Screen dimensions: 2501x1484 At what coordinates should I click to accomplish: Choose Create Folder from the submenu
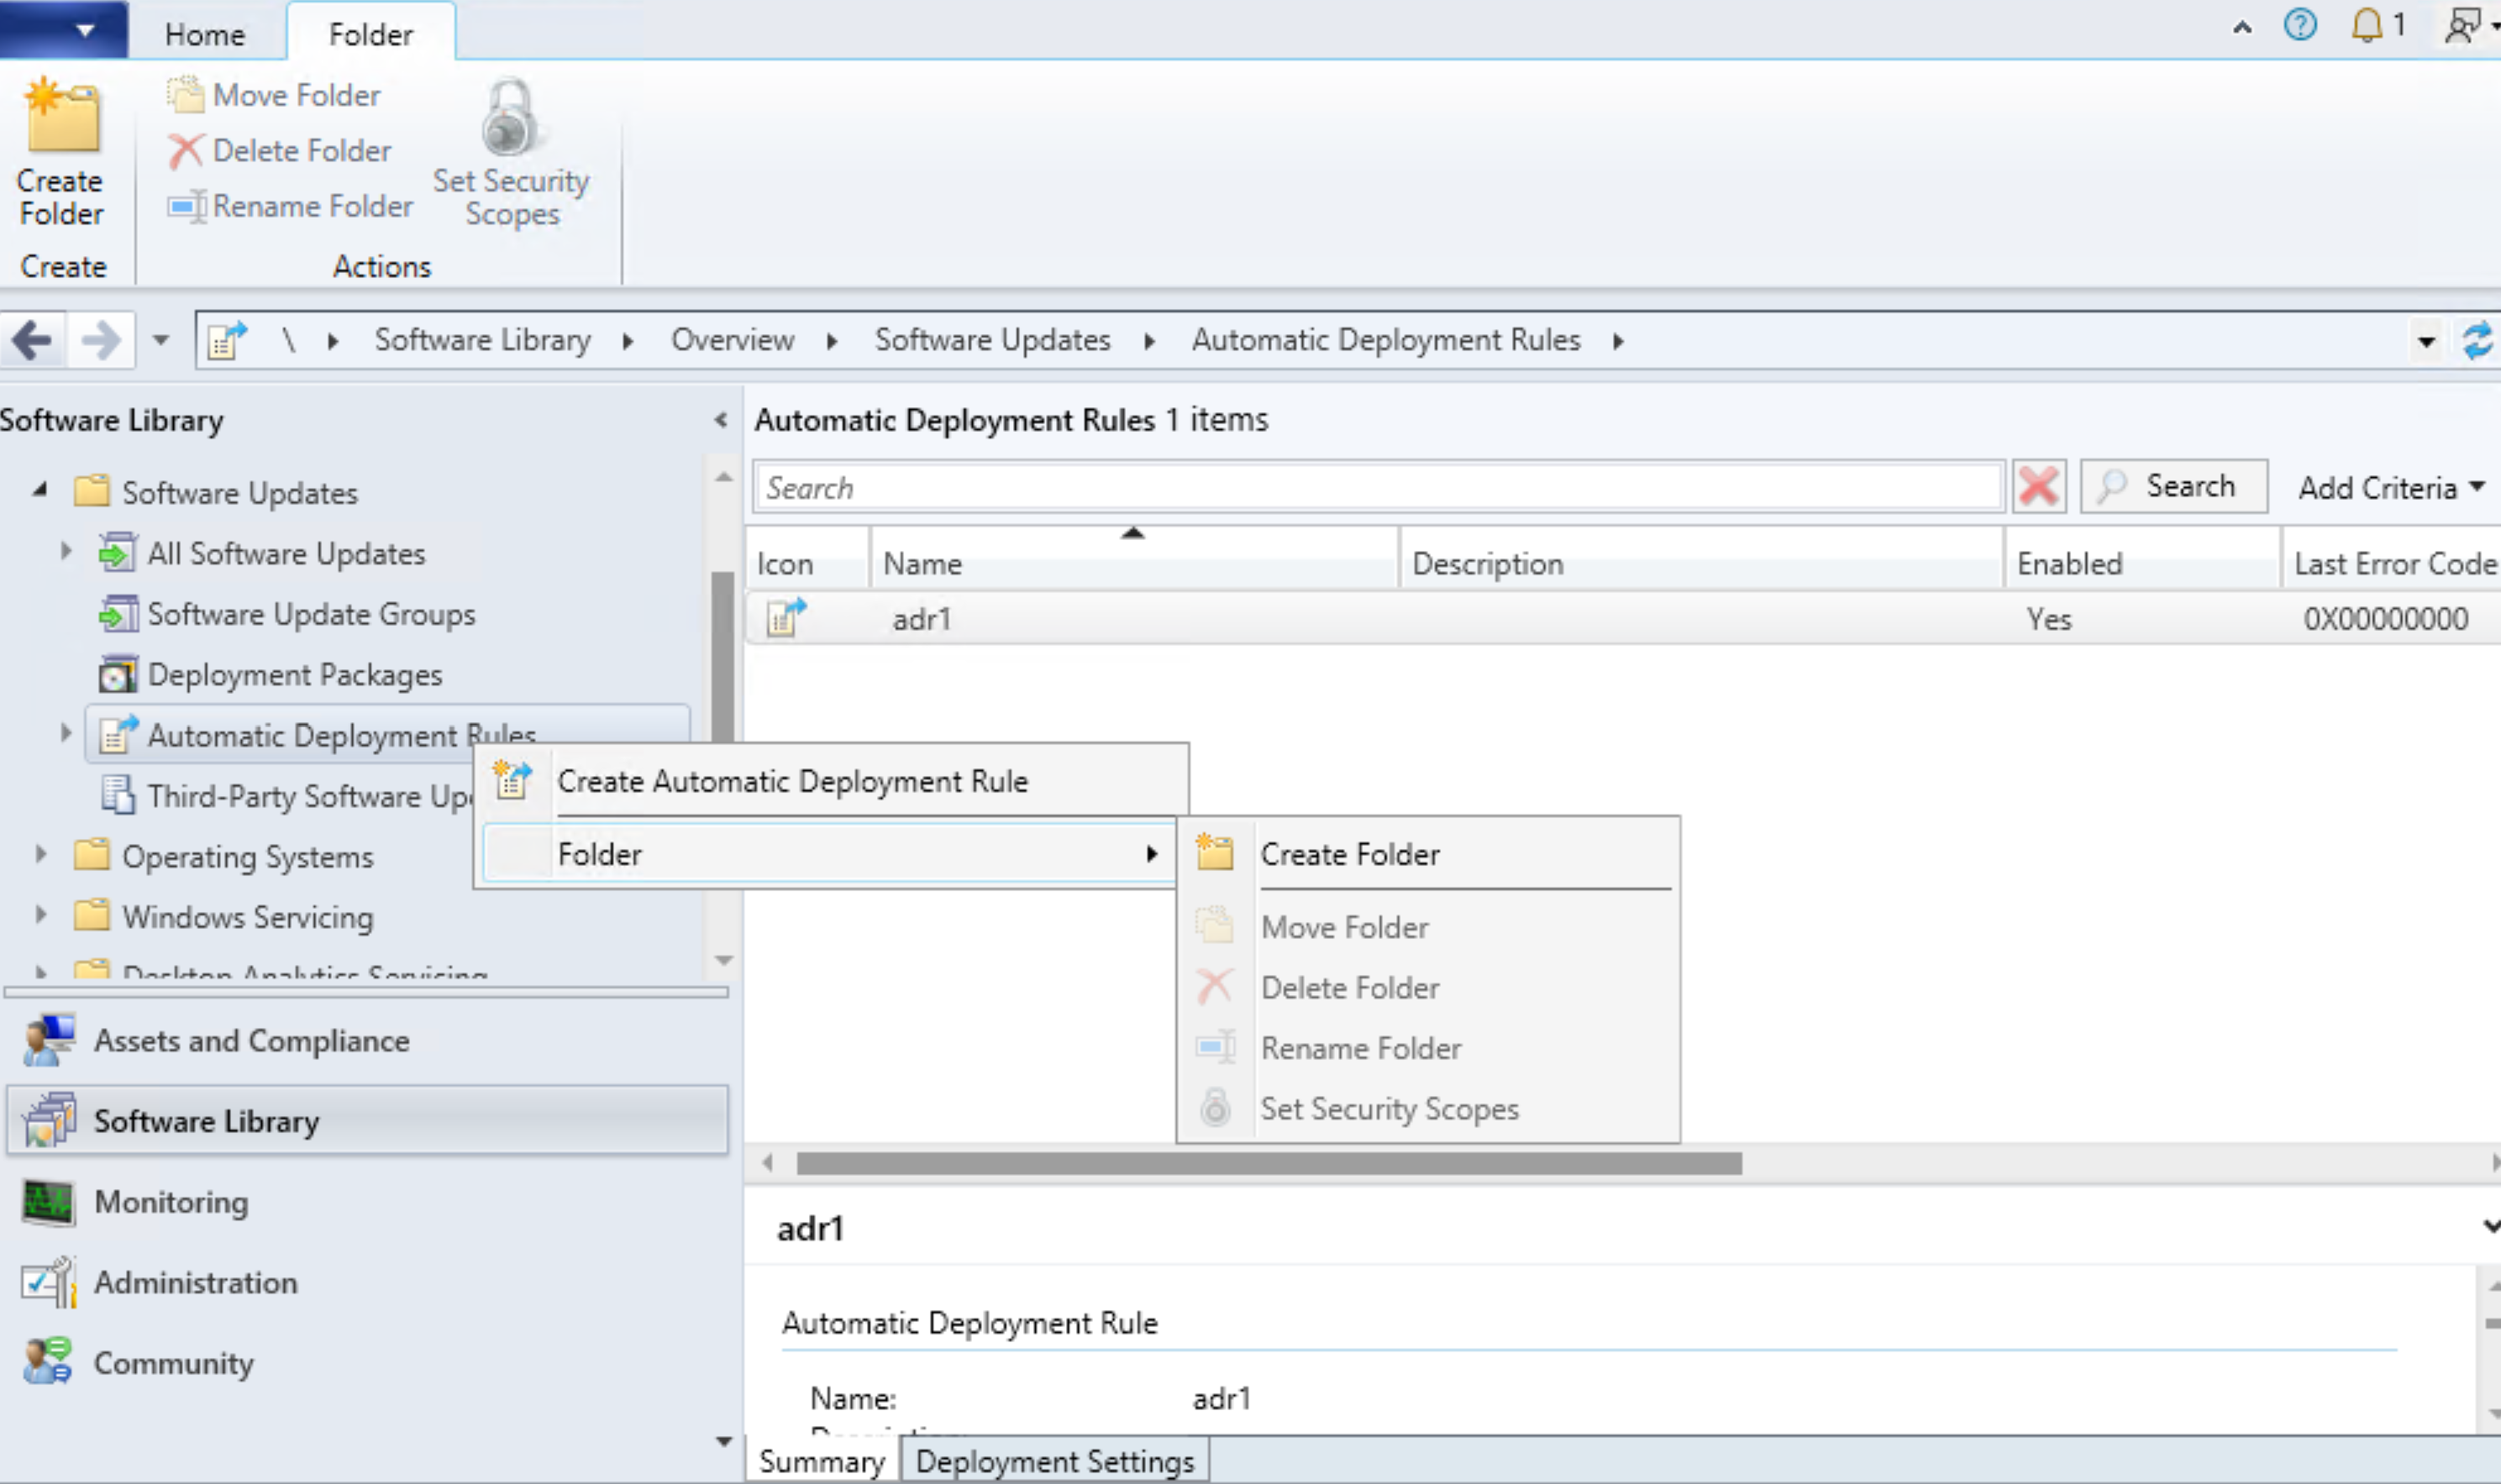click(1349, 854)
